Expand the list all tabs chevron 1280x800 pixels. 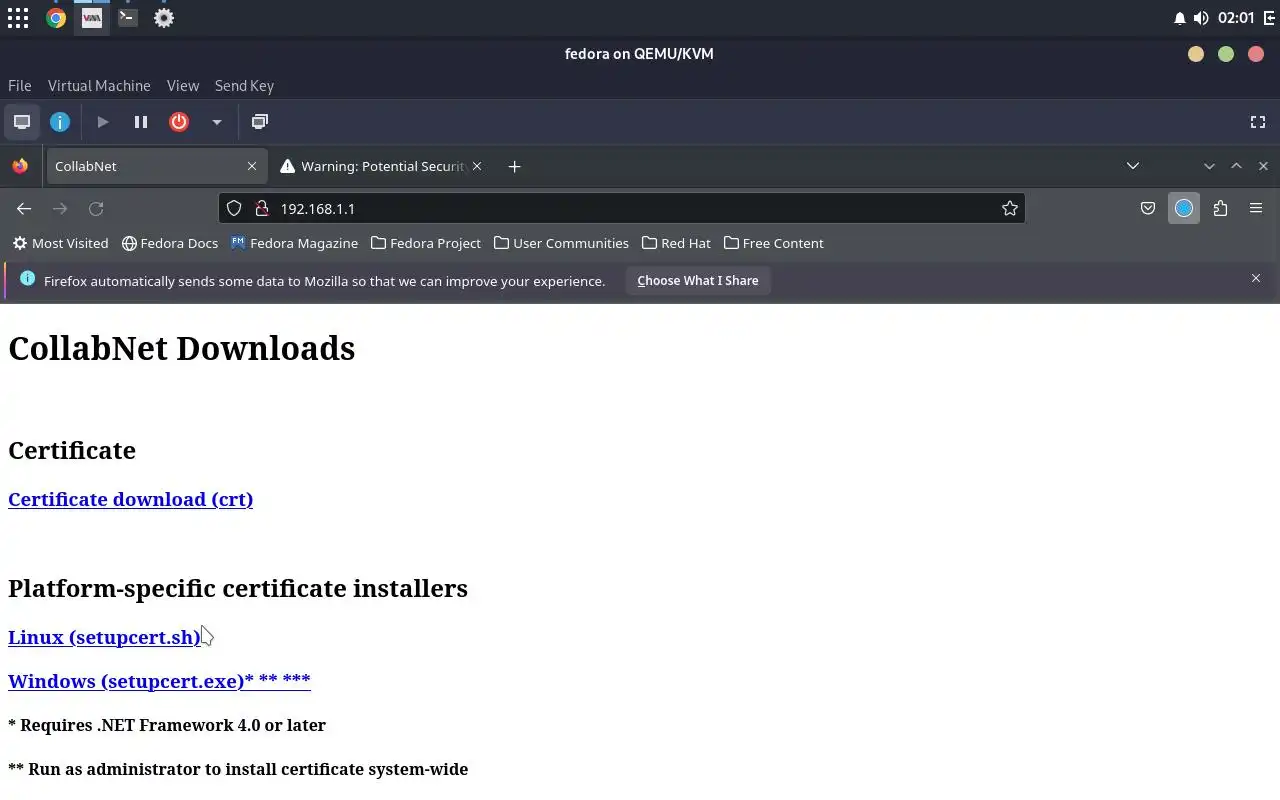(1133, 166)
